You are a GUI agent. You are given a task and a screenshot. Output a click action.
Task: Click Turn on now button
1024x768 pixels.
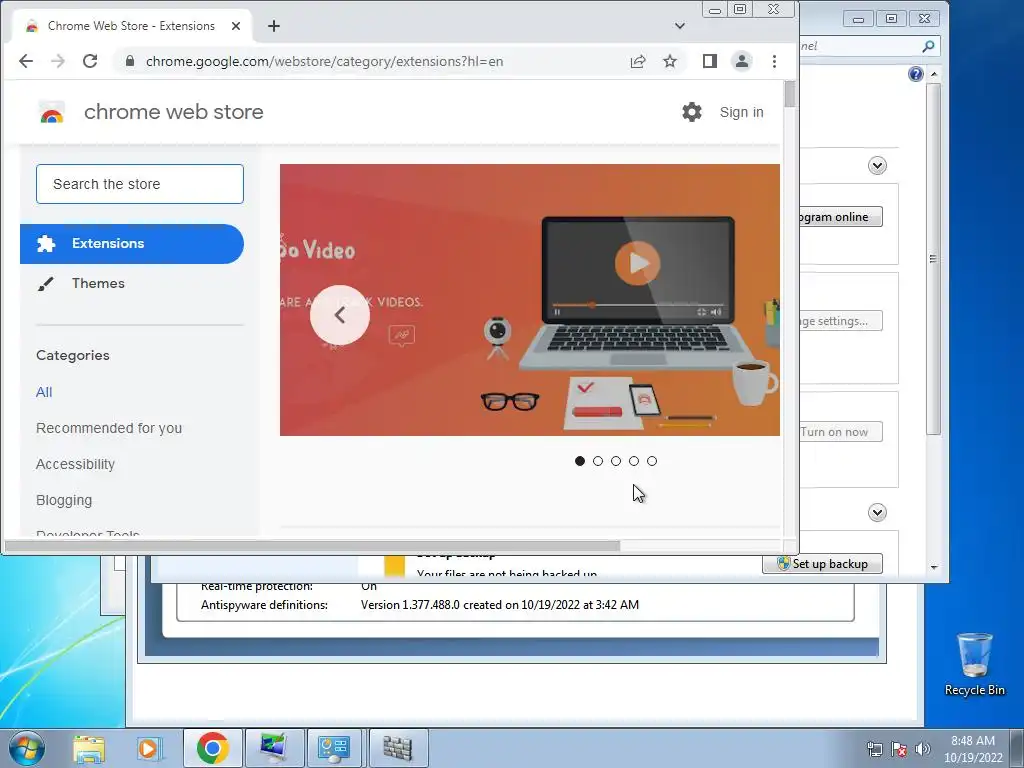click(840, 432)
